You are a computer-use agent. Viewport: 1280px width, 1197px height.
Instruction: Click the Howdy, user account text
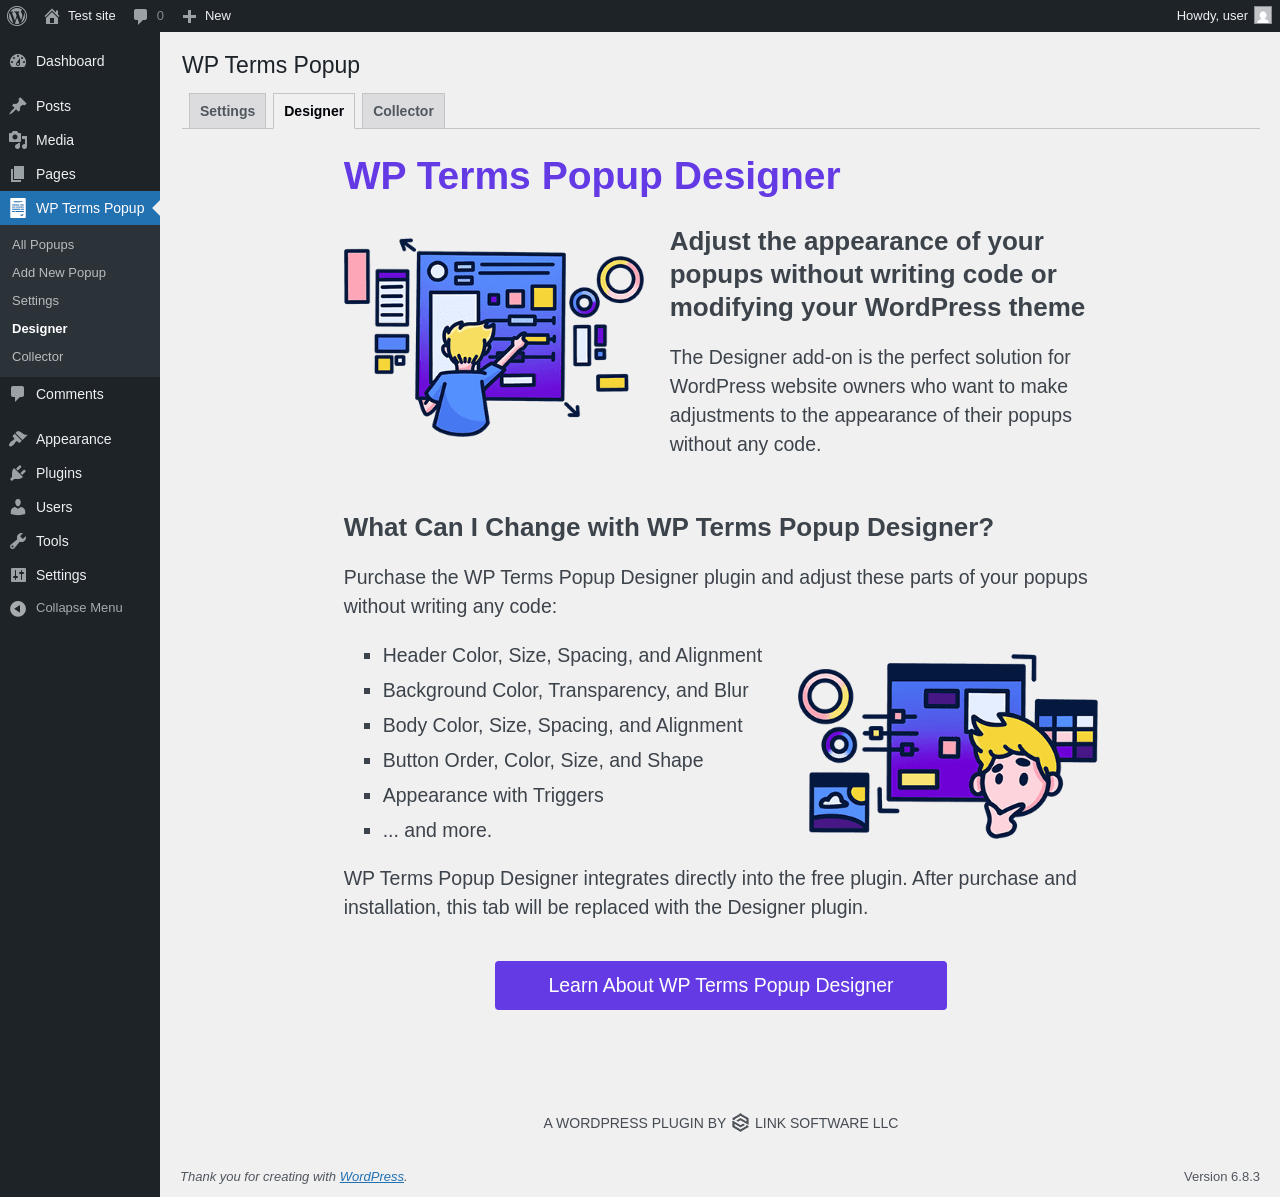(1212, 16)
